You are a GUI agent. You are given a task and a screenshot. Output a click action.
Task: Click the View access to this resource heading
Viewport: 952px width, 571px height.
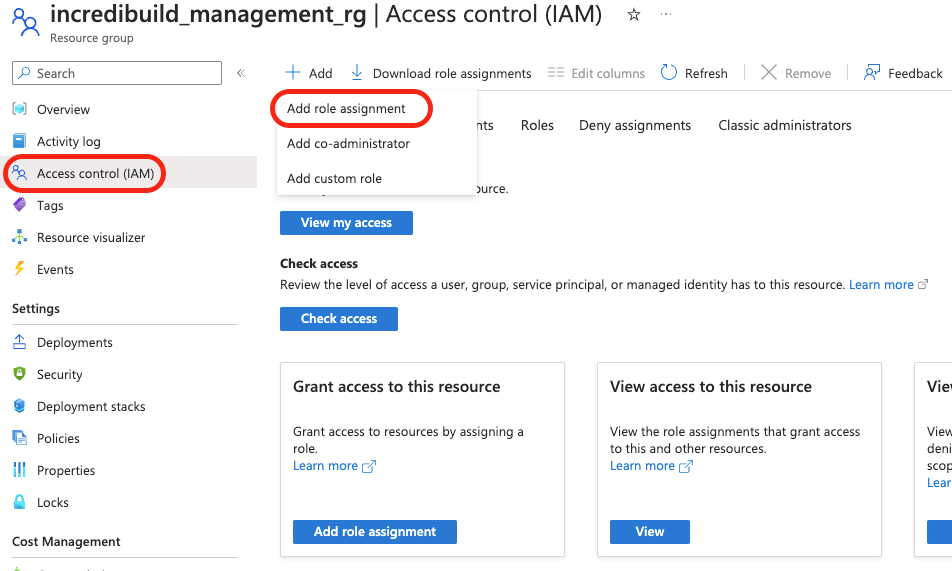pos(710,386)
